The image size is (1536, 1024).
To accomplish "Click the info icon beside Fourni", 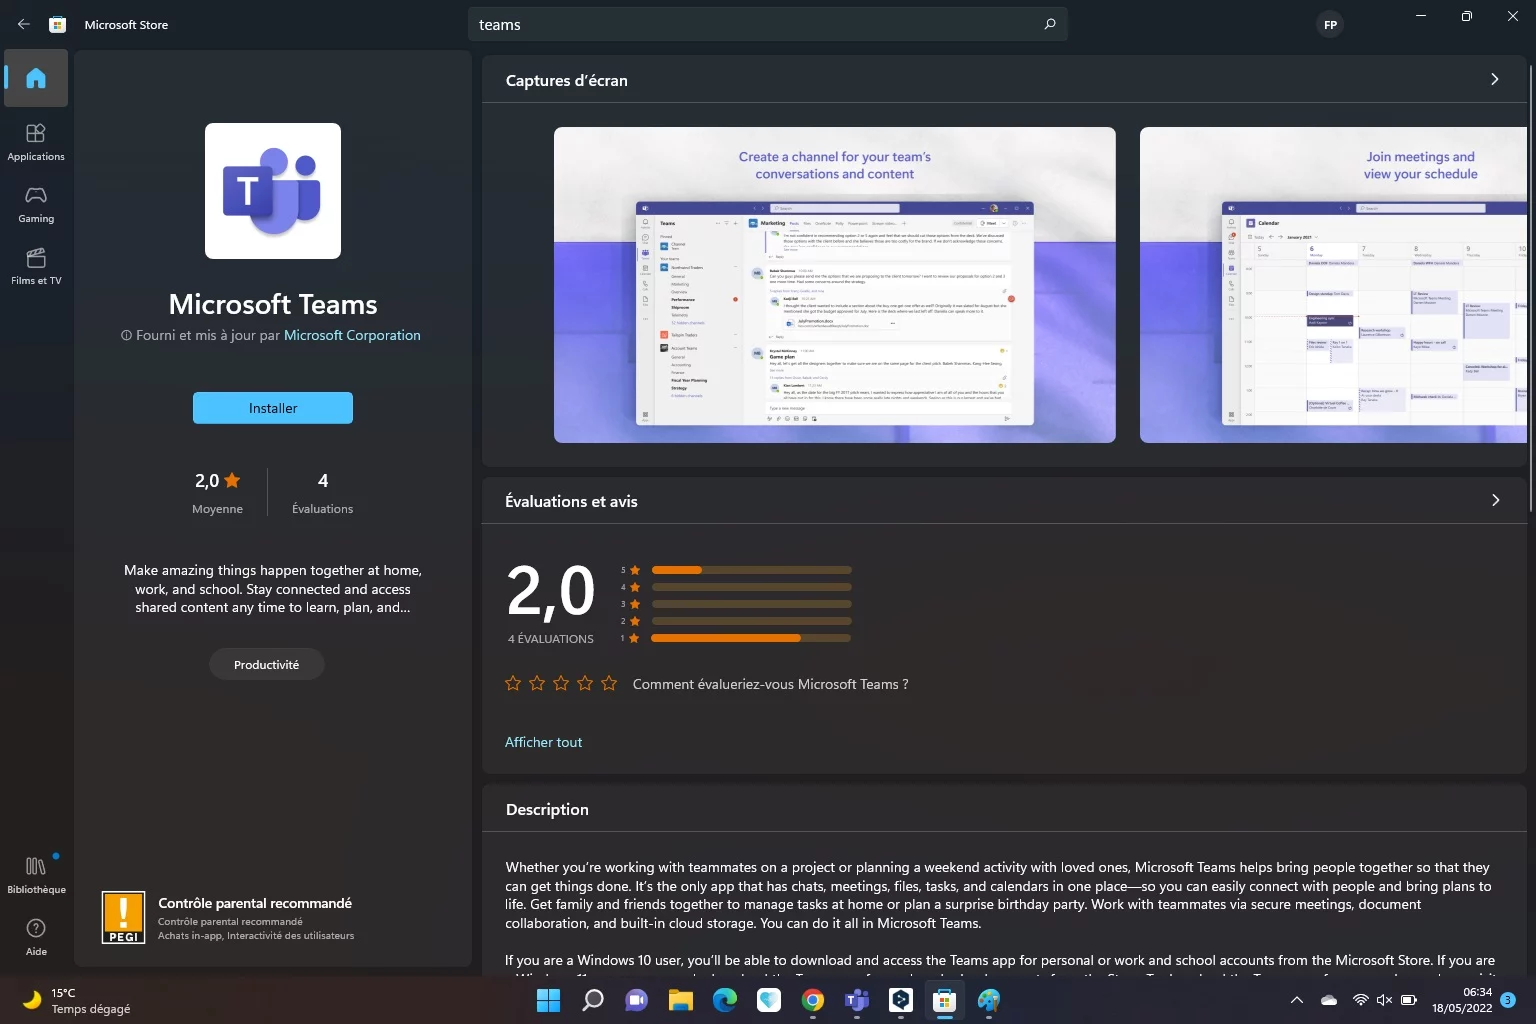I will click(126, 336).
